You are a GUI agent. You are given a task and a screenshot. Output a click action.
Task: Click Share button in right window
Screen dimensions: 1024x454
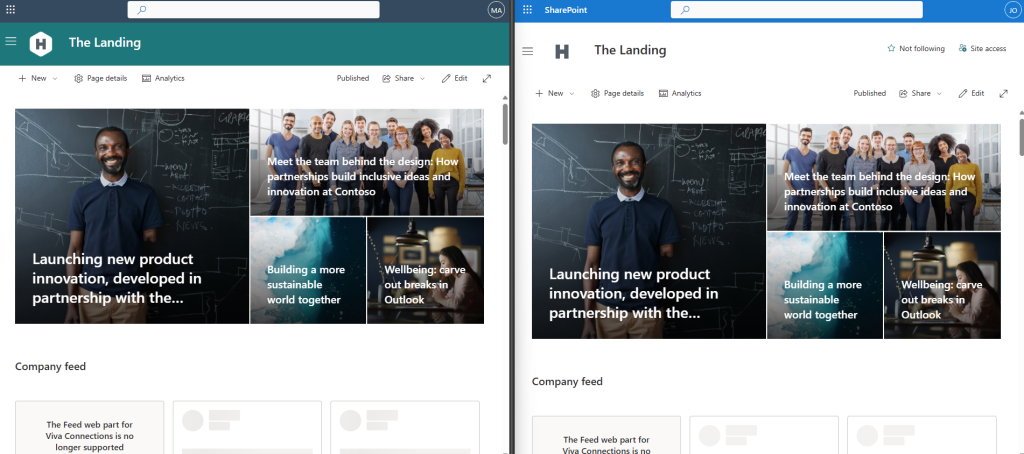click(x=915, y=93)
